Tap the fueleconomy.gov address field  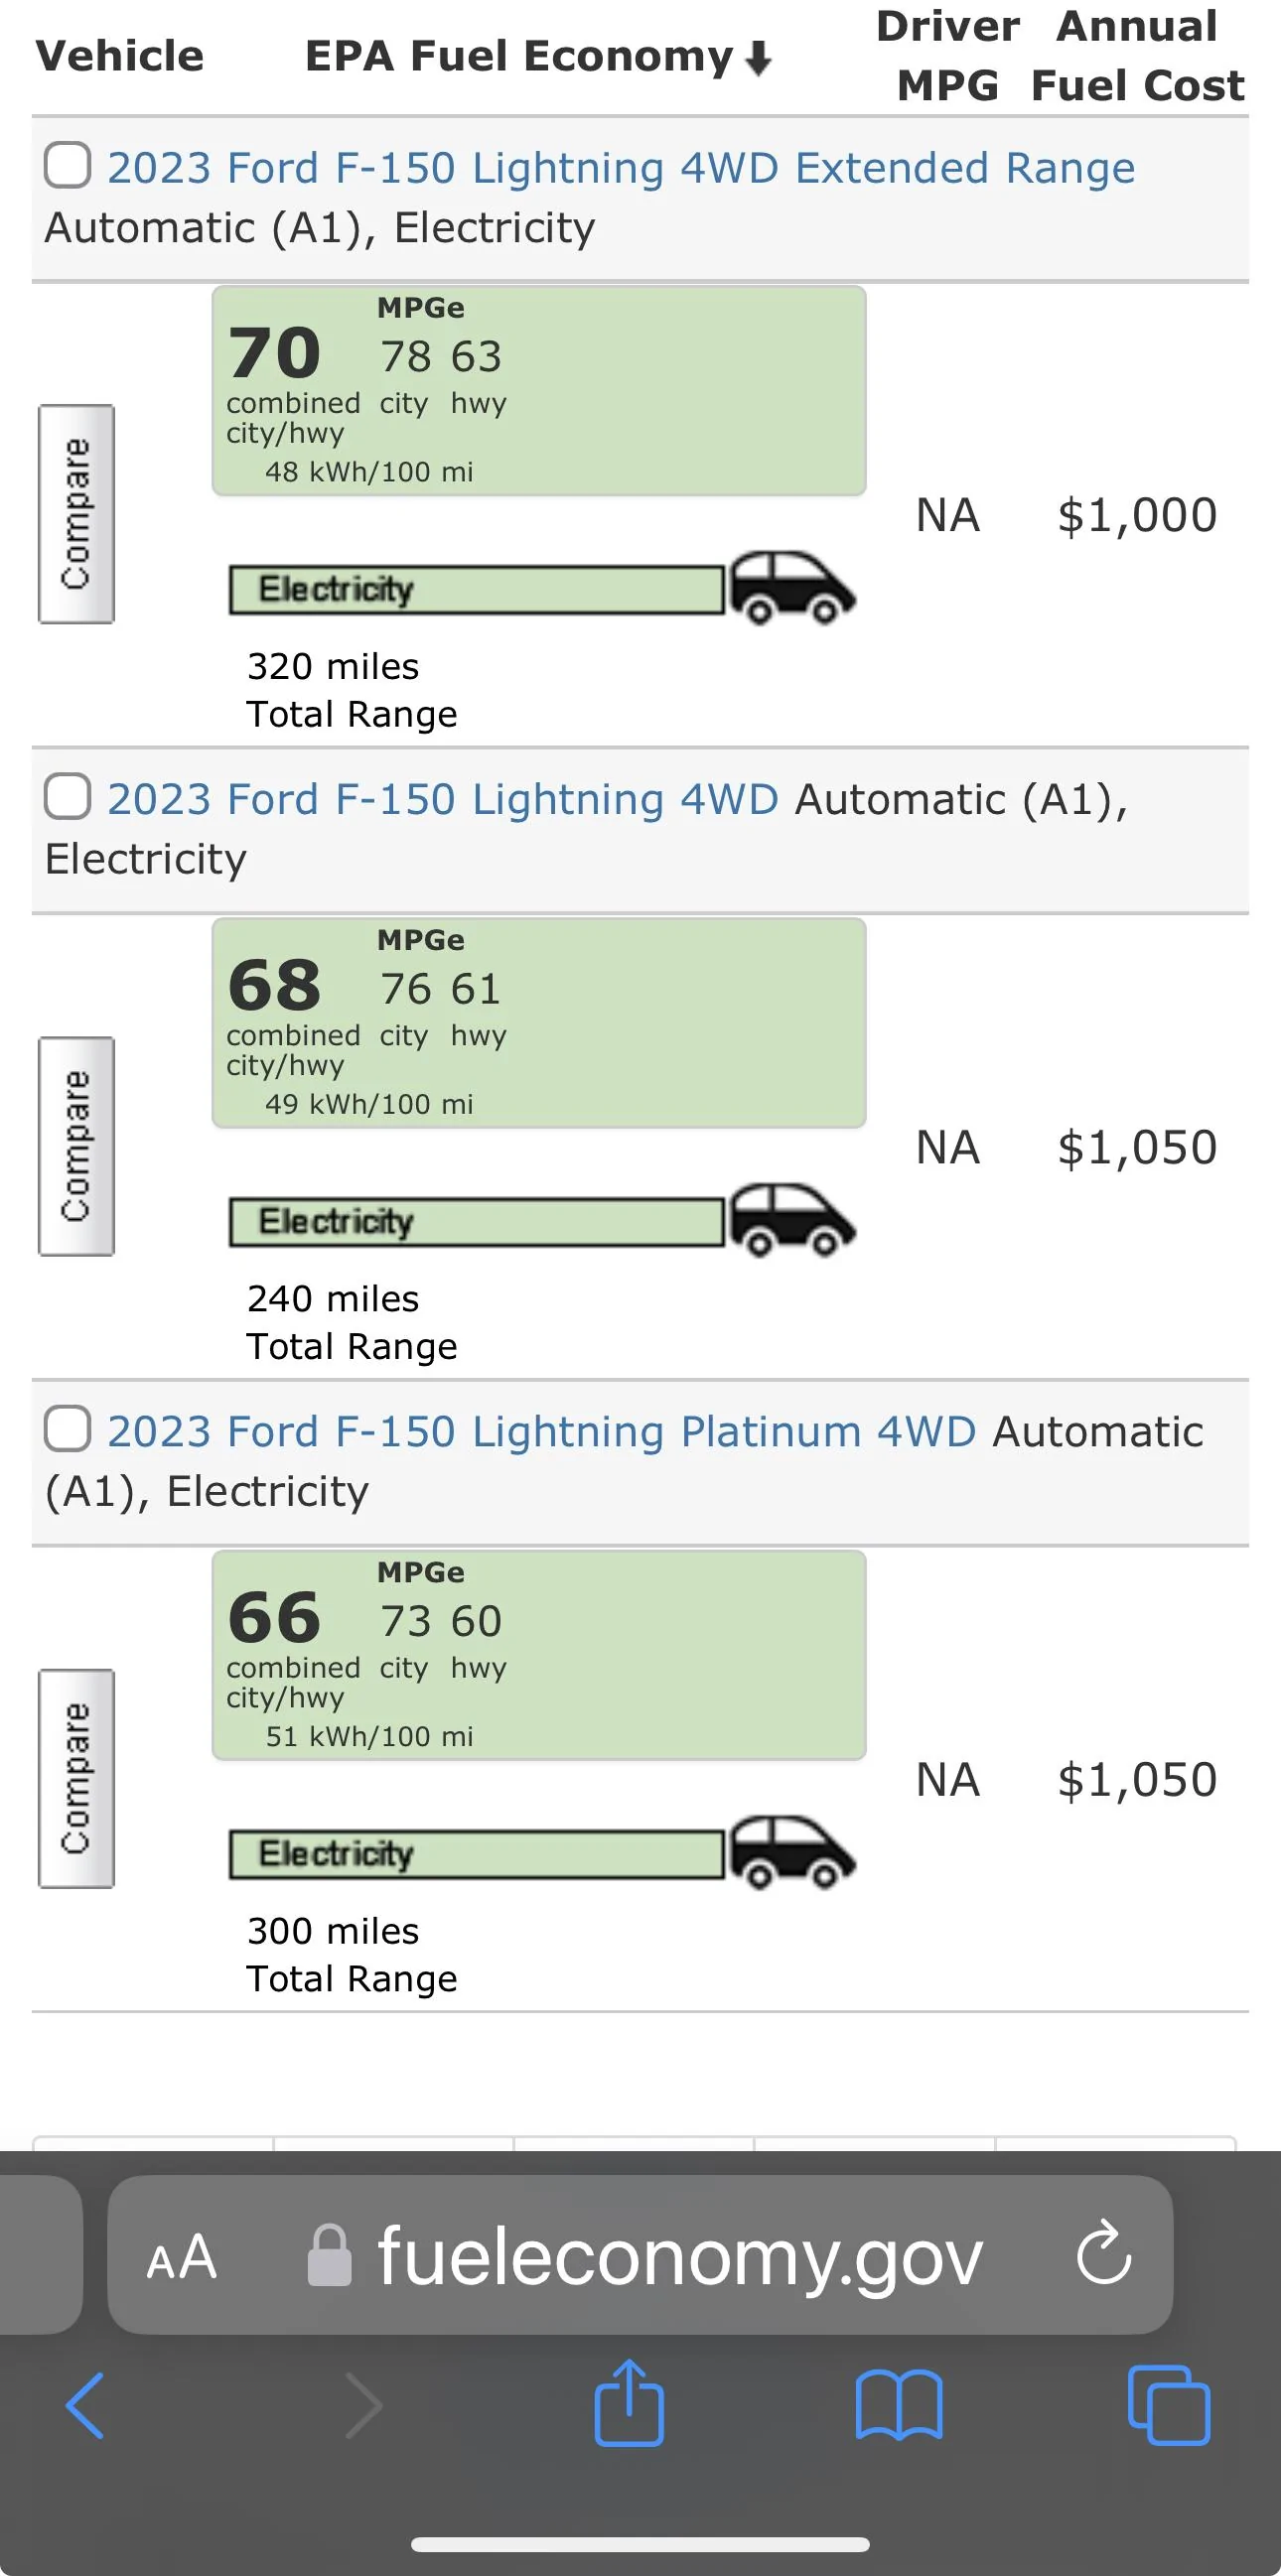[x=680, y=2257]
